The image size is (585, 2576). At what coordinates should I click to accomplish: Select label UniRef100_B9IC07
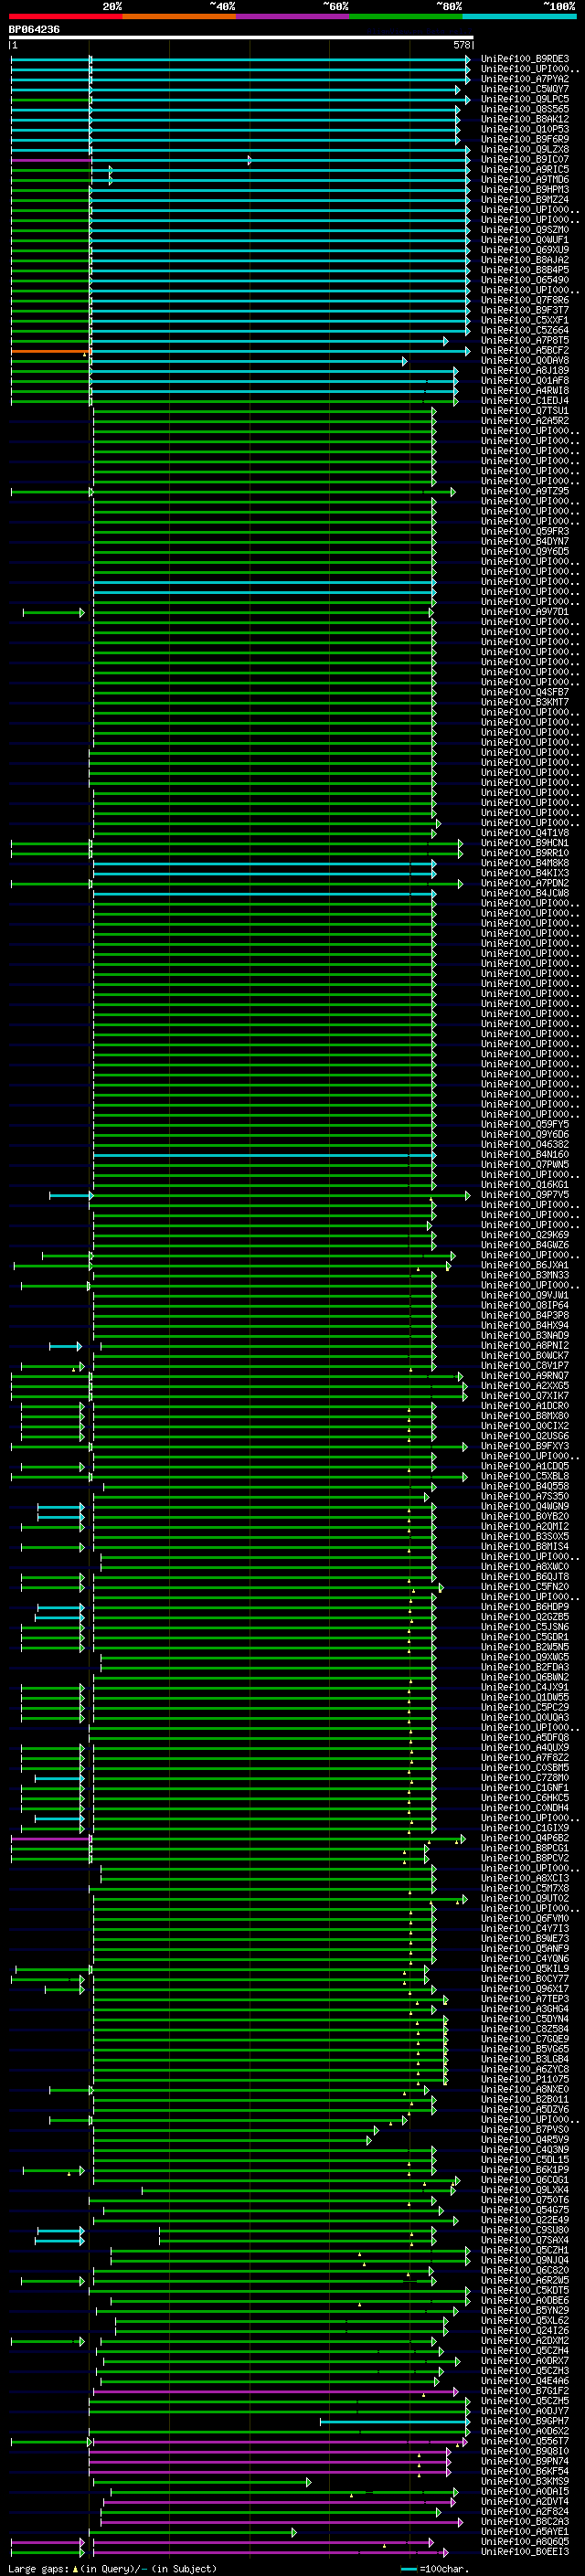[x=525, y=159]
